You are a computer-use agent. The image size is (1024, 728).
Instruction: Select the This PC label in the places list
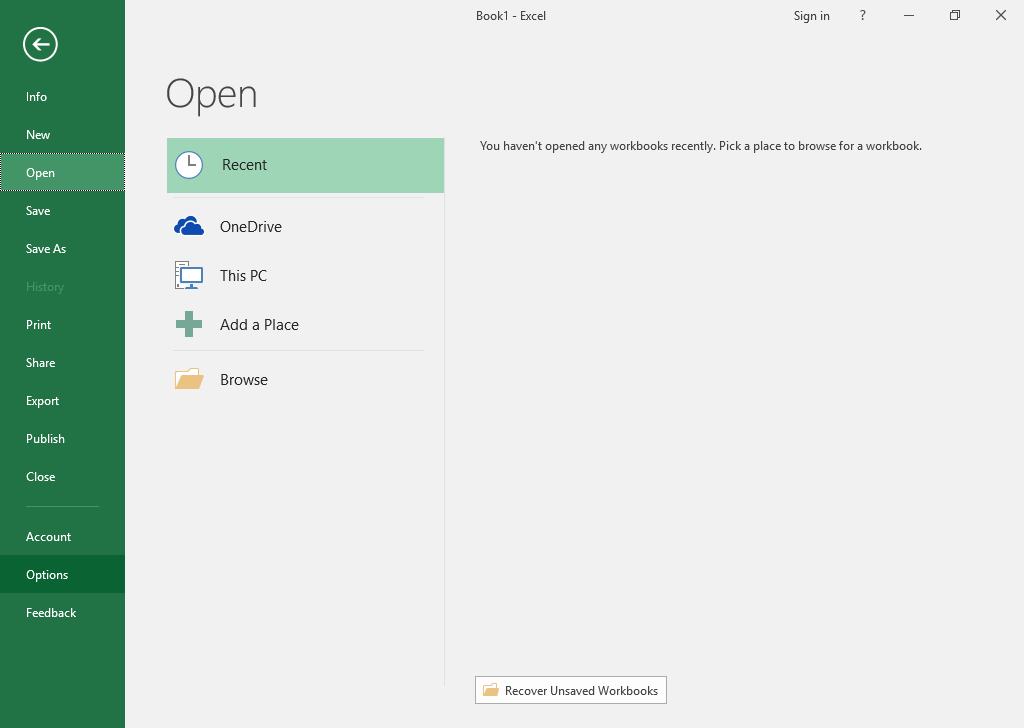coord(243,276)
